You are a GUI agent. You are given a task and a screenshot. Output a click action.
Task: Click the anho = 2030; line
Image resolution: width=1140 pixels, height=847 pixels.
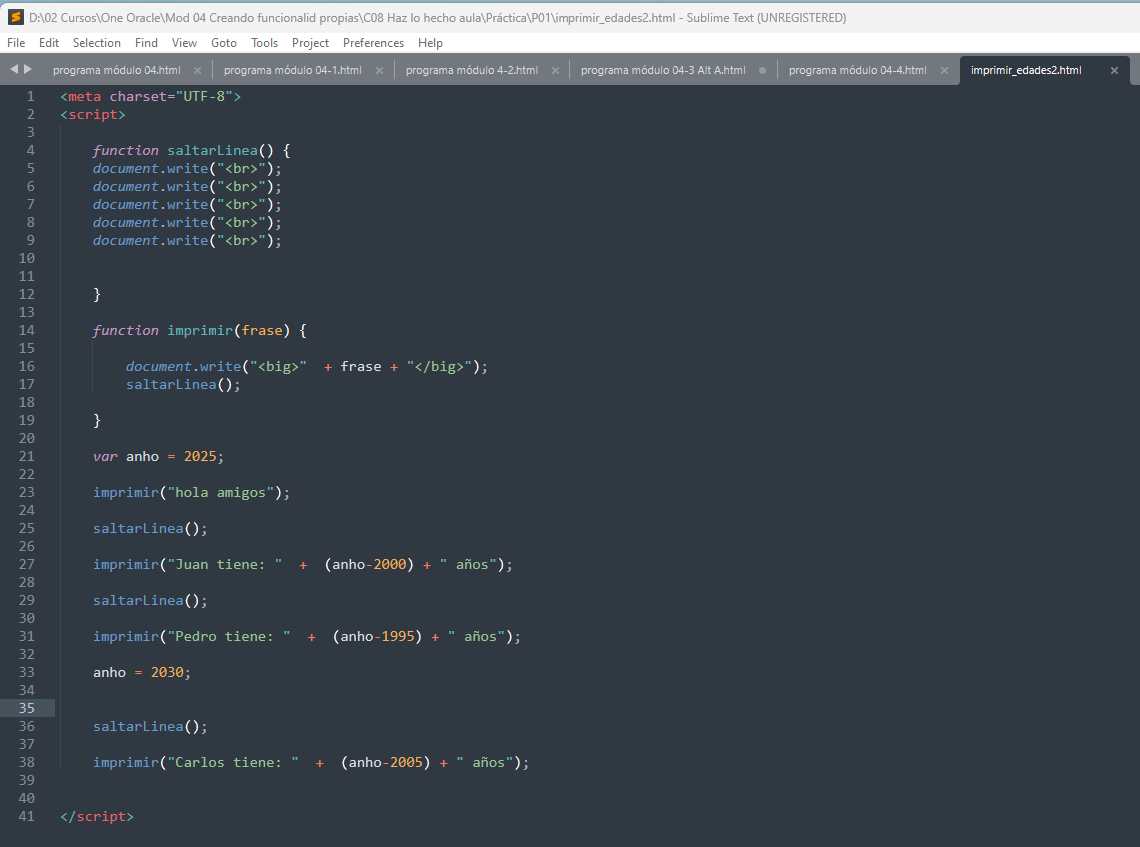point(142,673)
